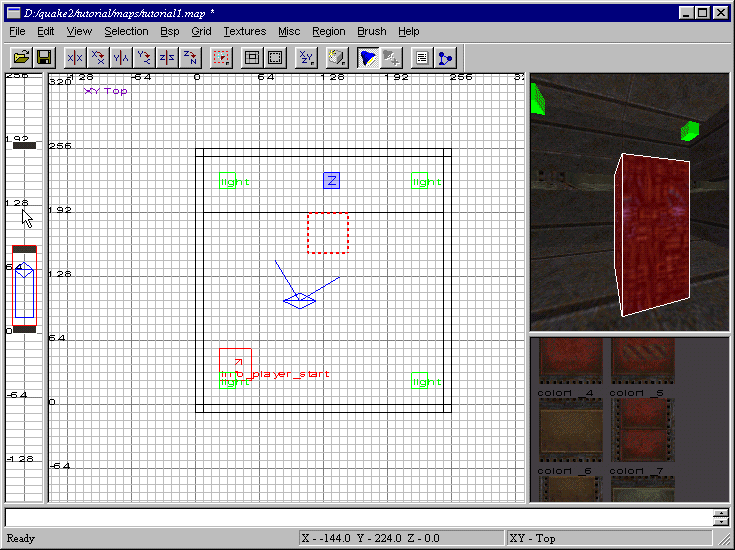Screen dimensions: 735x550
Task: Open the File menu
Action: point(17,31)
